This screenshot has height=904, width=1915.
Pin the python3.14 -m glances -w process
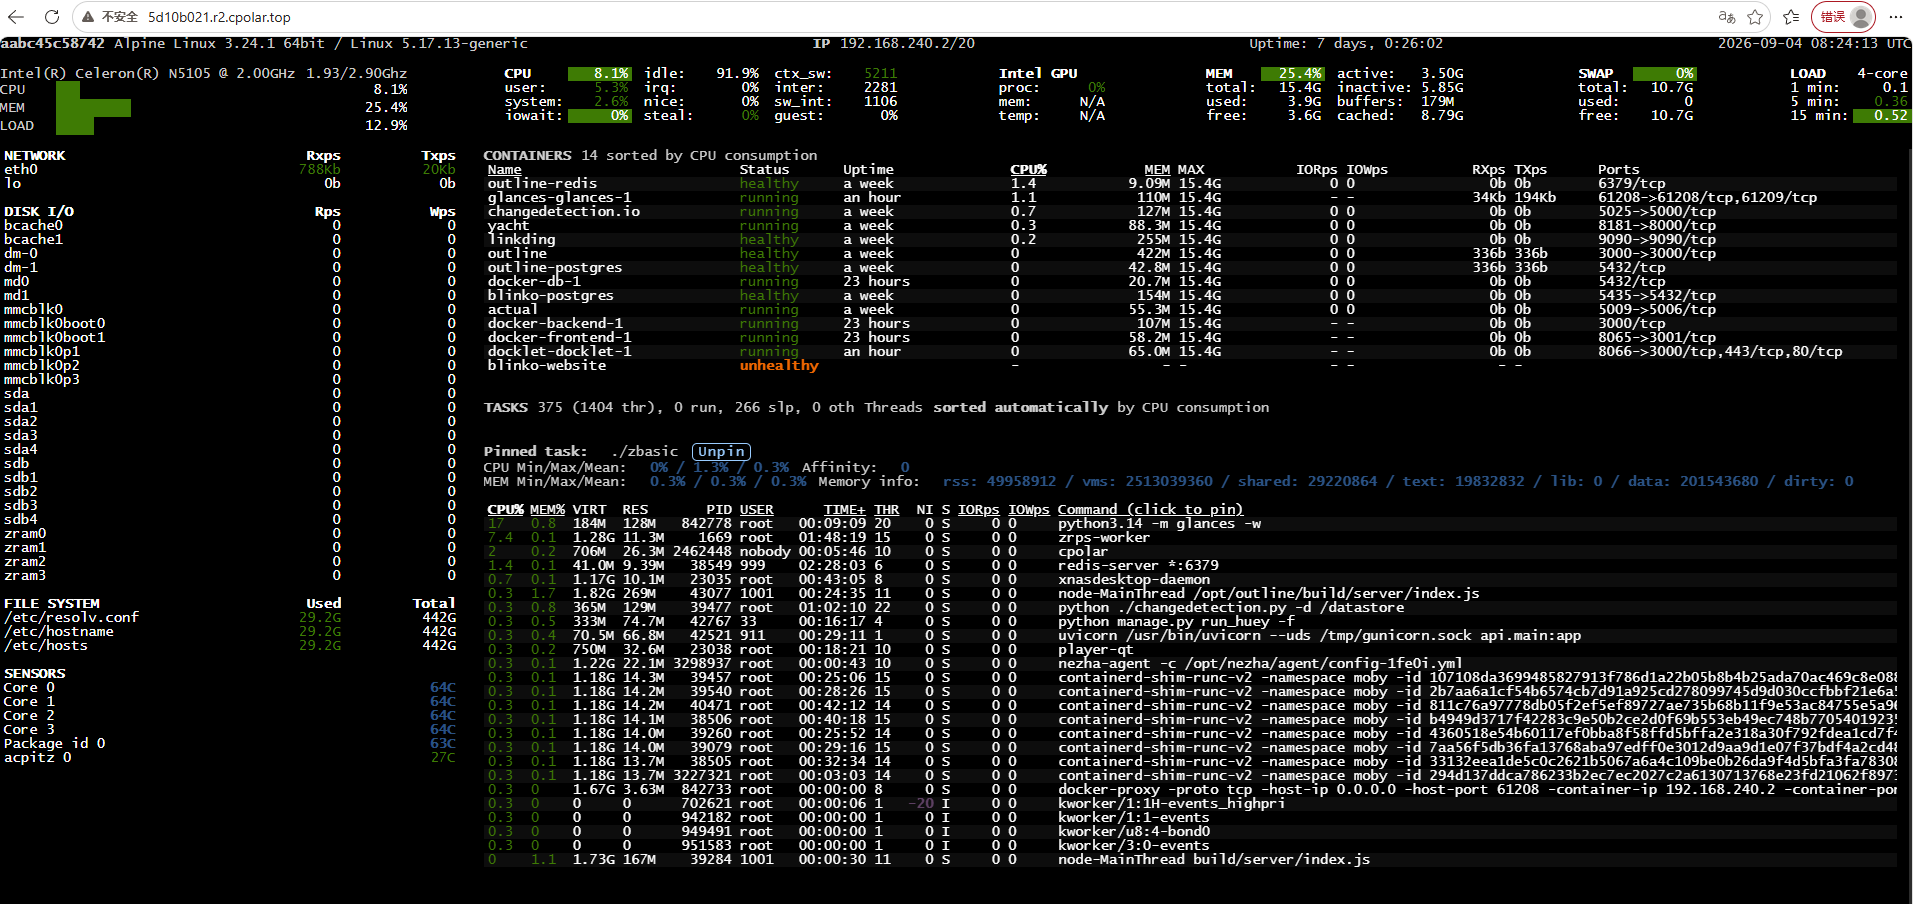point(1159,524)
